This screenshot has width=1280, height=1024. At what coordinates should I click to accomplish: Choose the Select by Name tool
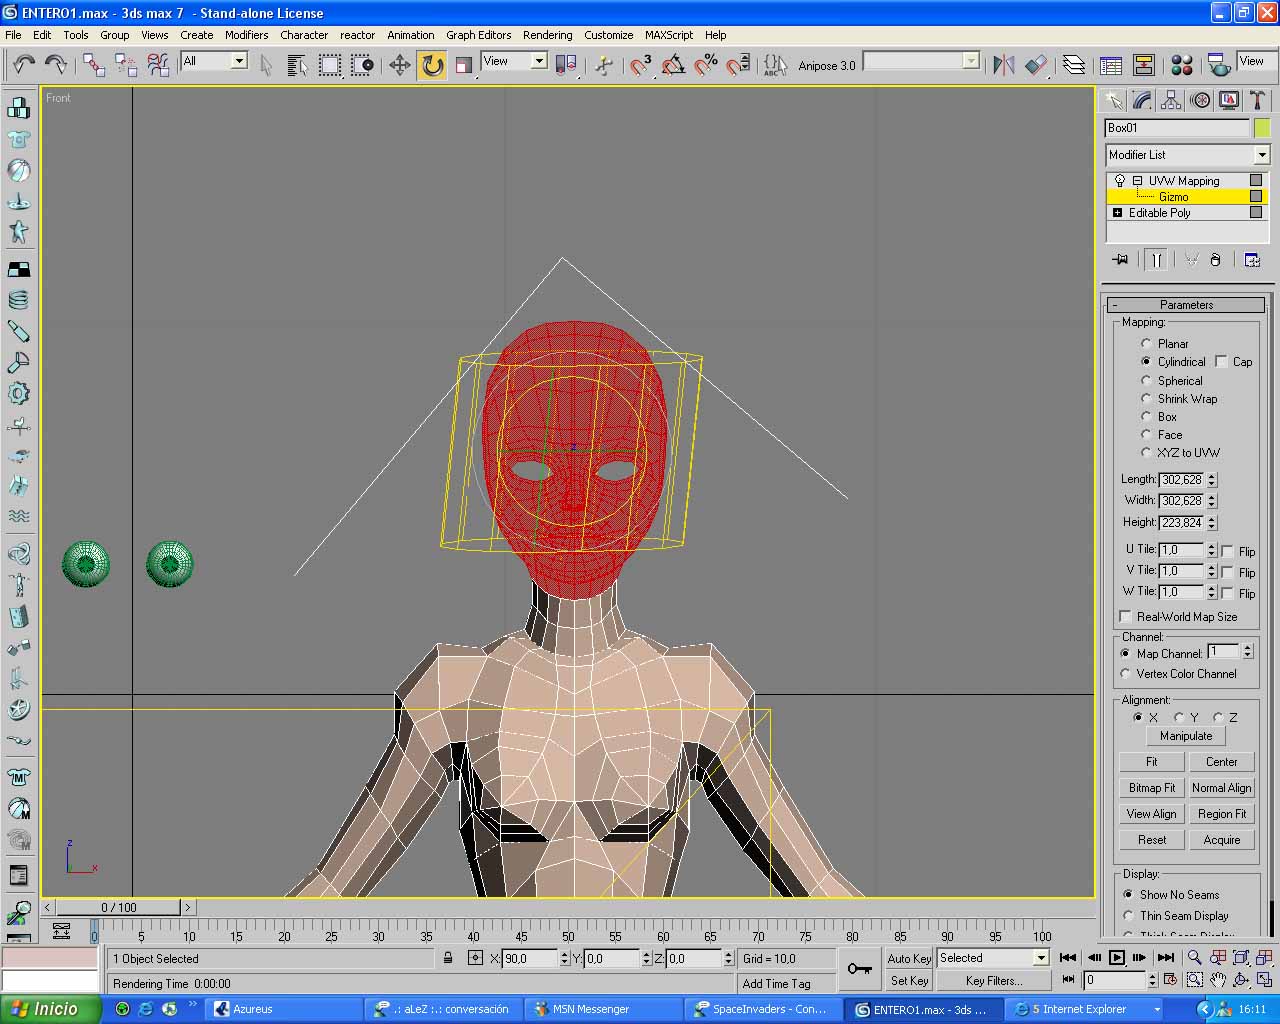297,65
